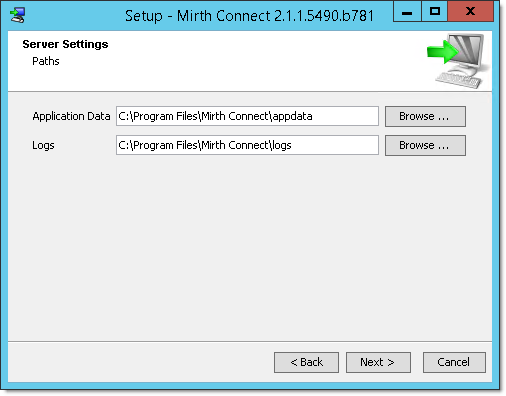Click the Application Data label
Screen dimensions: 506x396
coord(71,116)
